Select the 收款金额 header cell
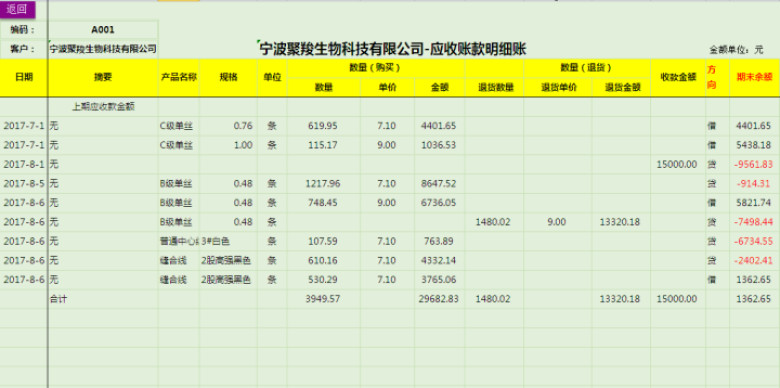 (x=678, y=78)
